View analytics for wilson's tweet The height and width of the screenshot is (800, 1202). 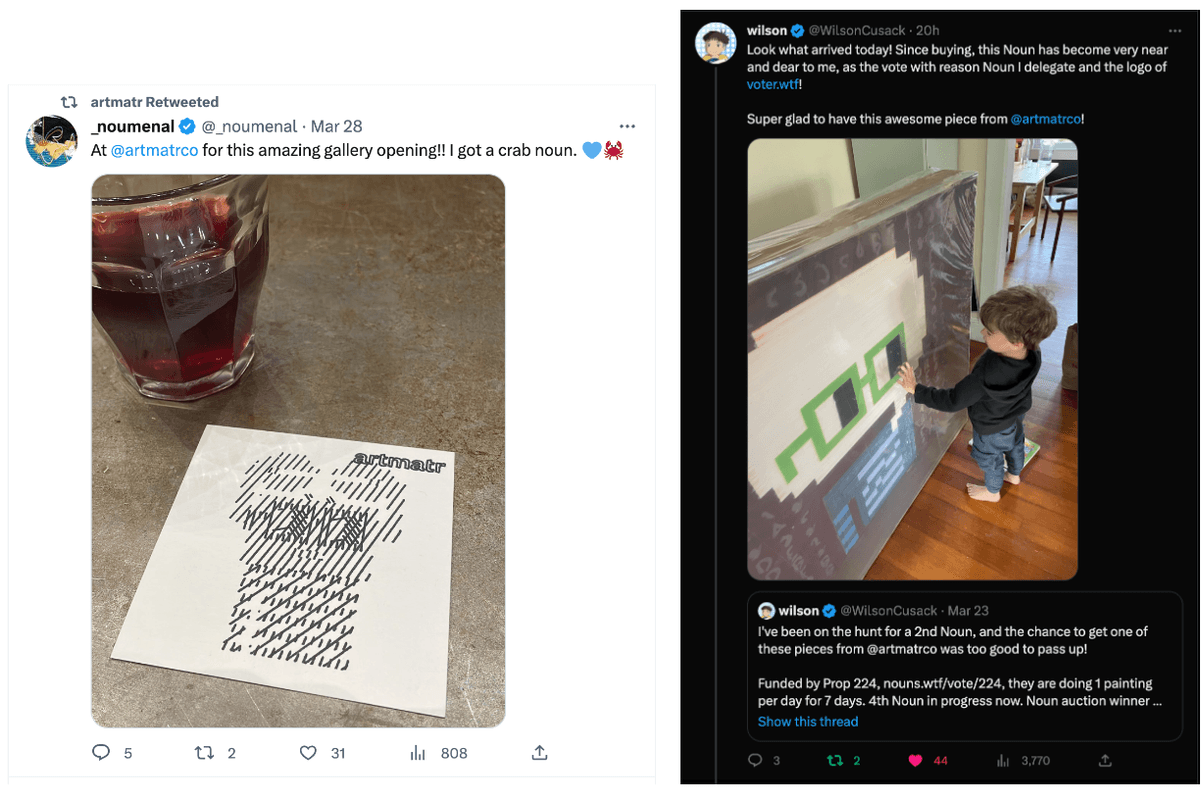click(x=1003, y=761)
